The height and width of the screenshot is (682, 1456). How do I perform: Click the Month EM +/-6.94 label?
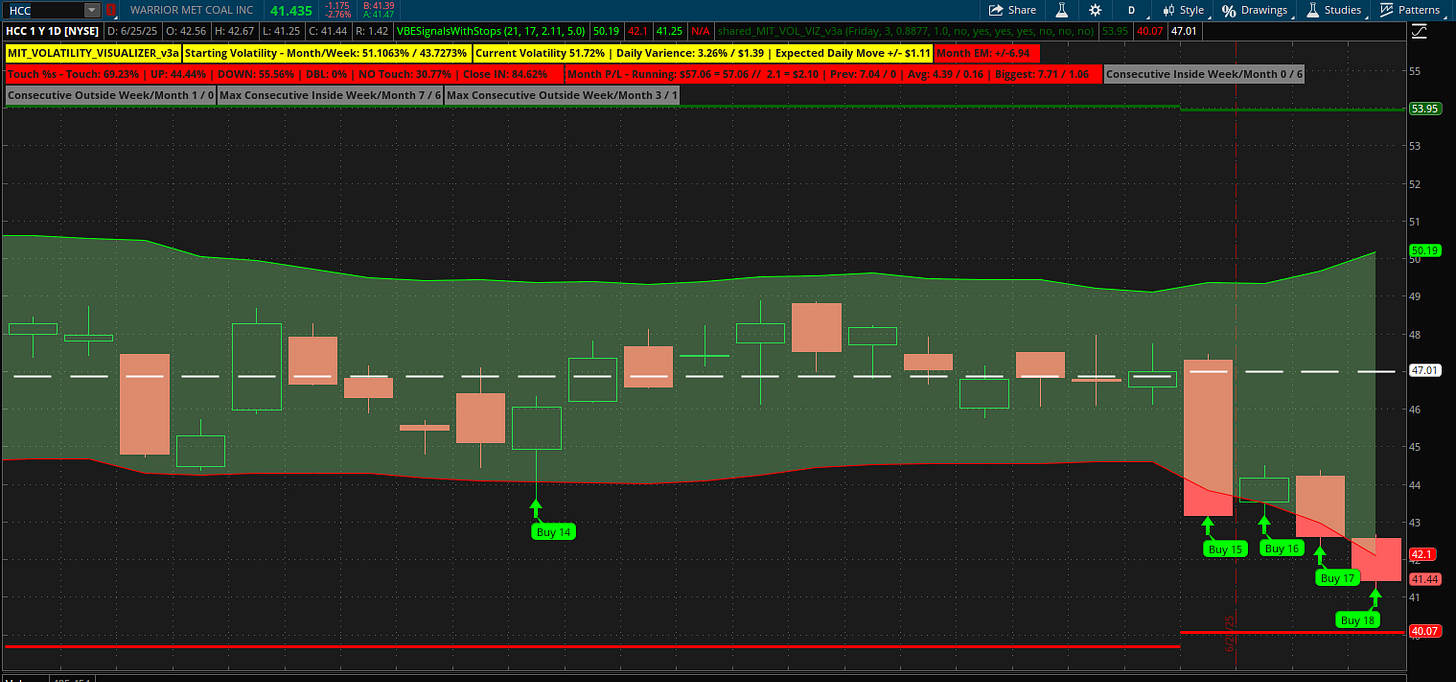point(987,52)
